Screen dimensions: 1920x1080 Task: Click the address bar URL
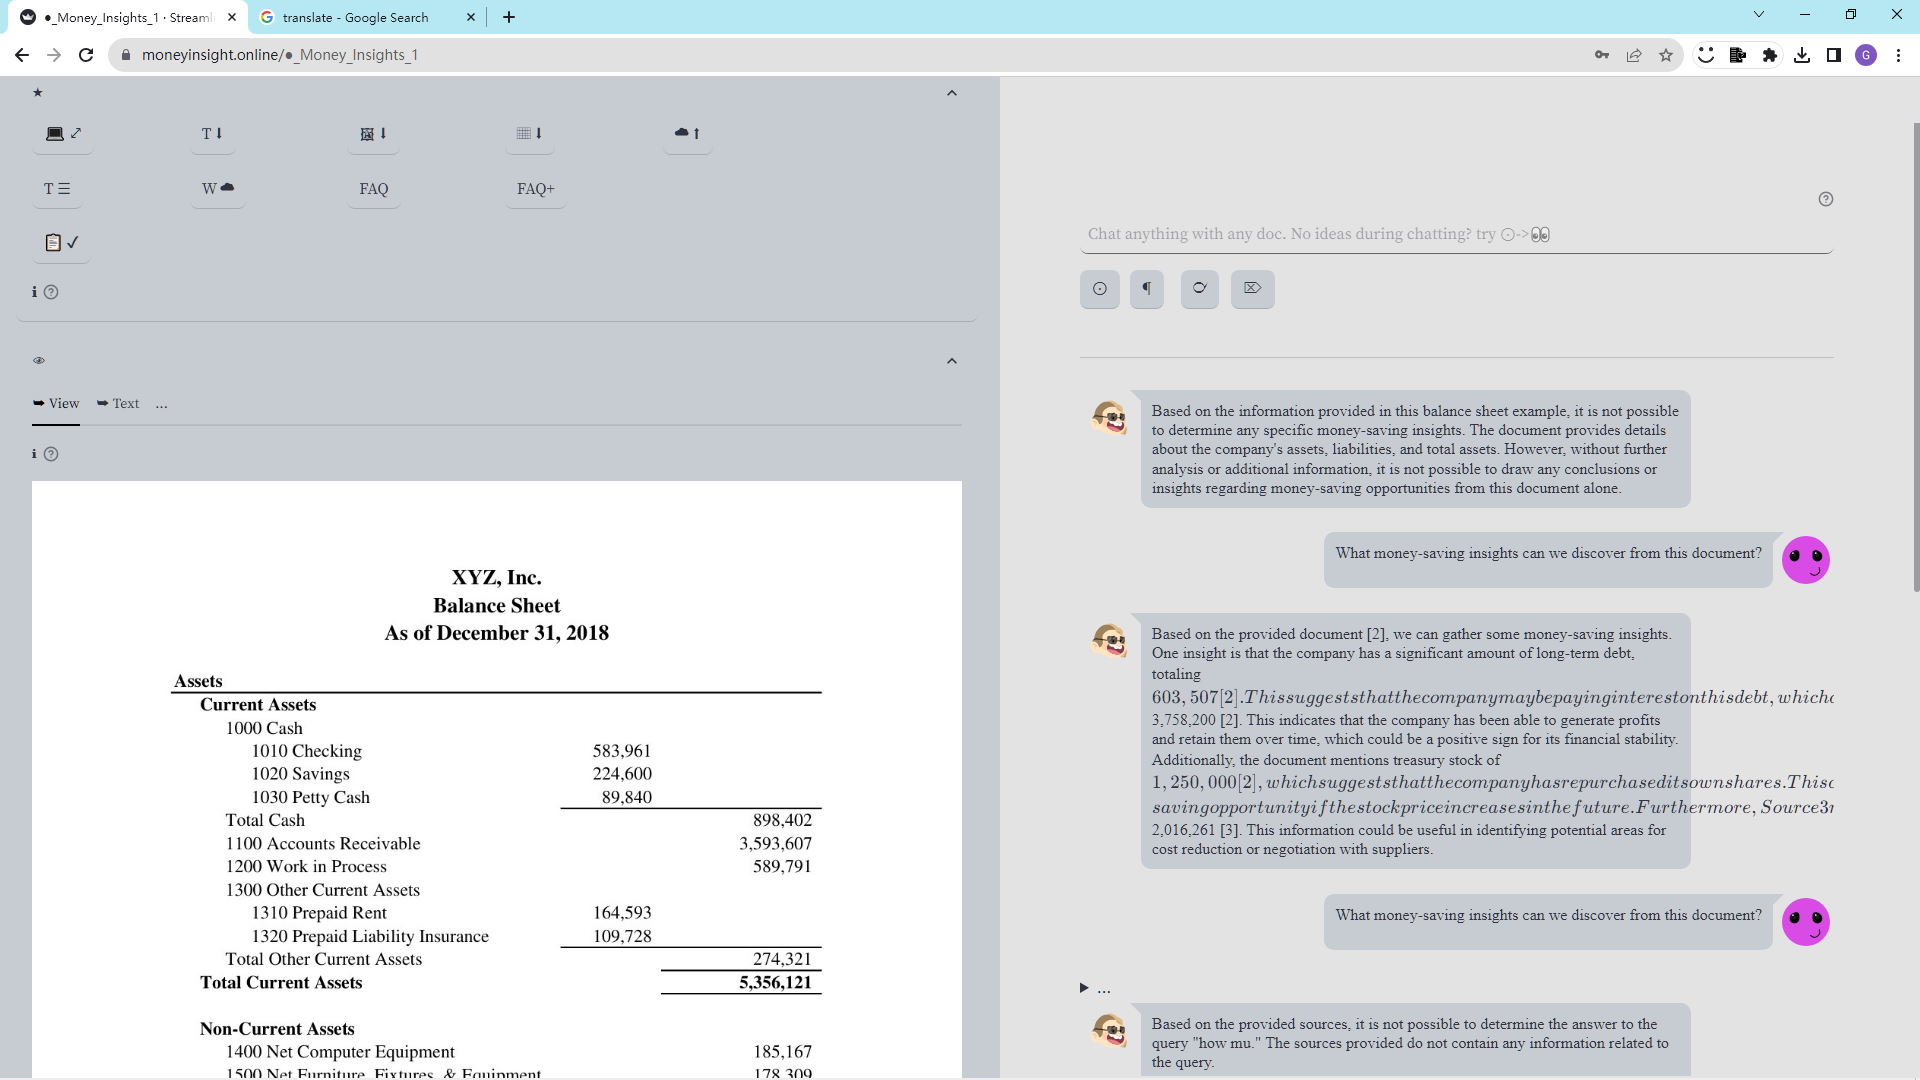(x=280, y=55)
